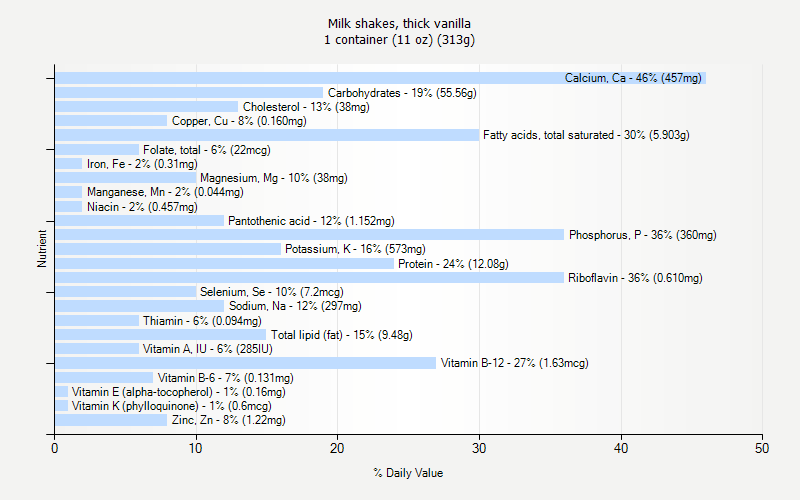Select the Iron, Fe - 2% (0.31mg) label
Image resolution: width=800 pixels, height=500 pixels.
tap(142, 164)
